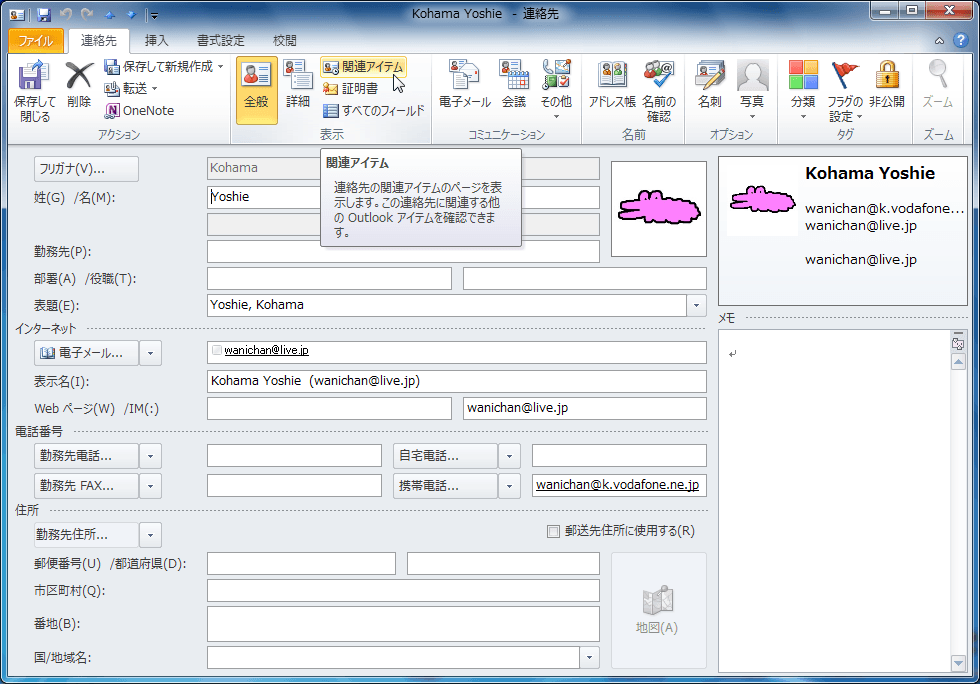The width and height of the screenshot is (980, 684).
Task: Click the business card preview pane
Action: pos(842,231)
